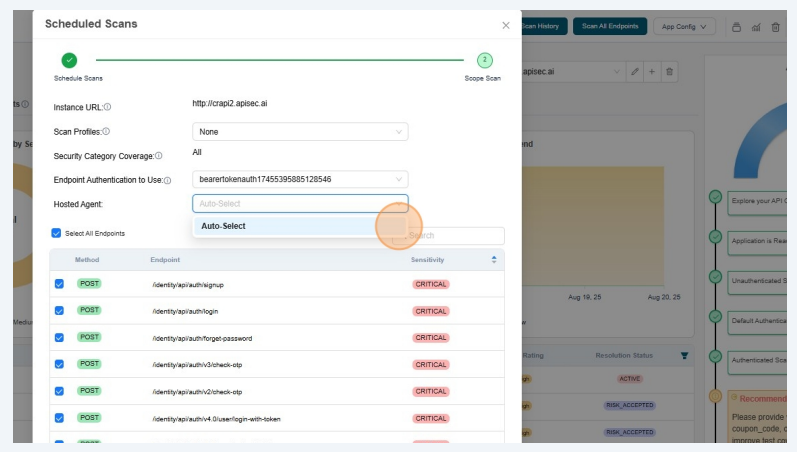797x452 pixels.
Task: Click the Security Category Coverage info icon
Action: tap(159, 156)
